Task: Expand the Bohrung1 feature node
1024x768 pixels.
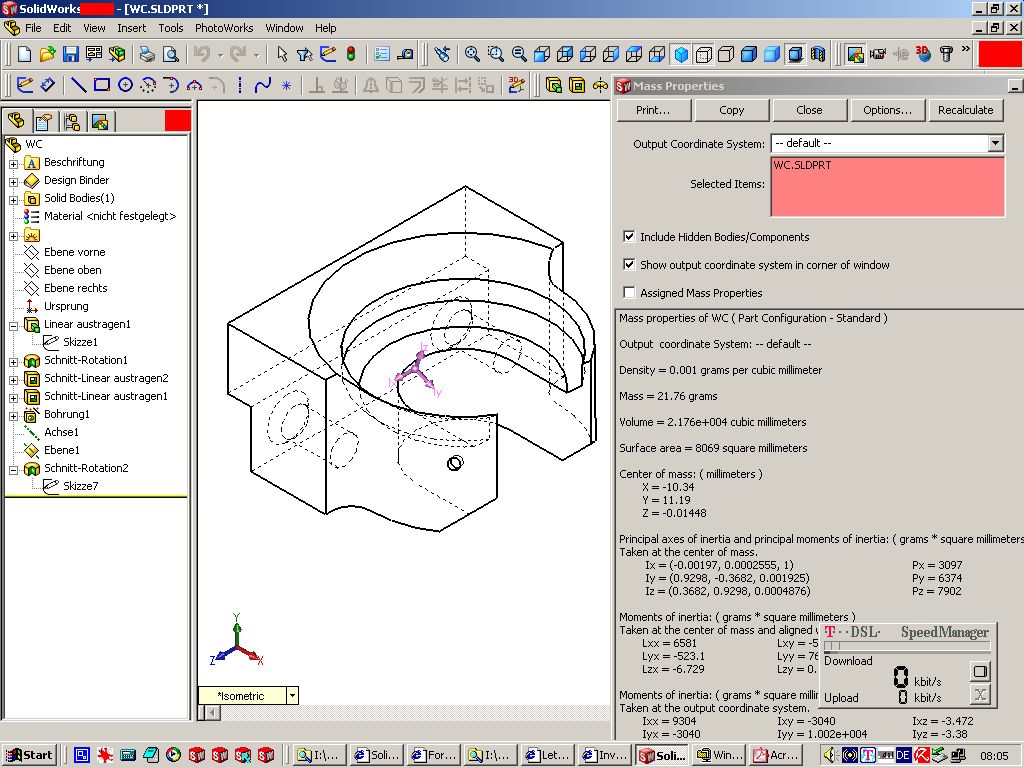Action: coord(14,414)
